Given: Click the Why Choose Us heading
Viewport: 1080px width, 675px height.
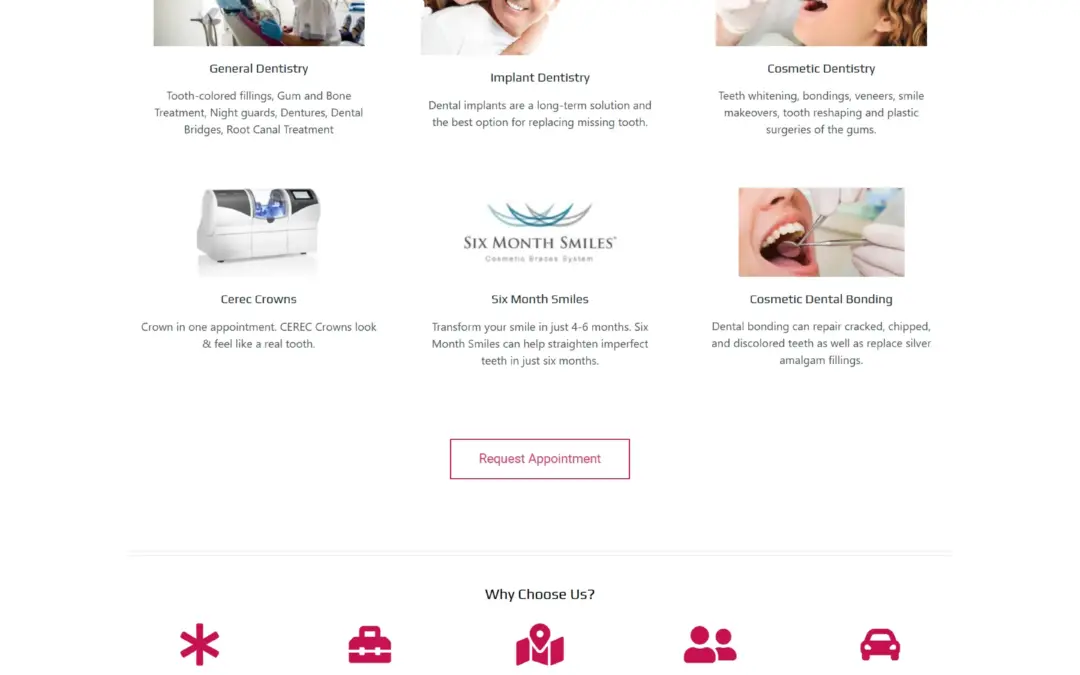Looking at the screenshot, I should pos(540,594).
